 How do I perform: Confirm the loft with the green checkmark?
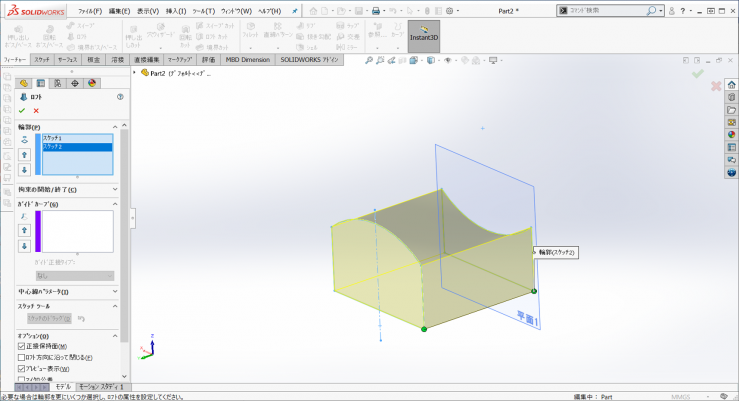coord(22,110)
